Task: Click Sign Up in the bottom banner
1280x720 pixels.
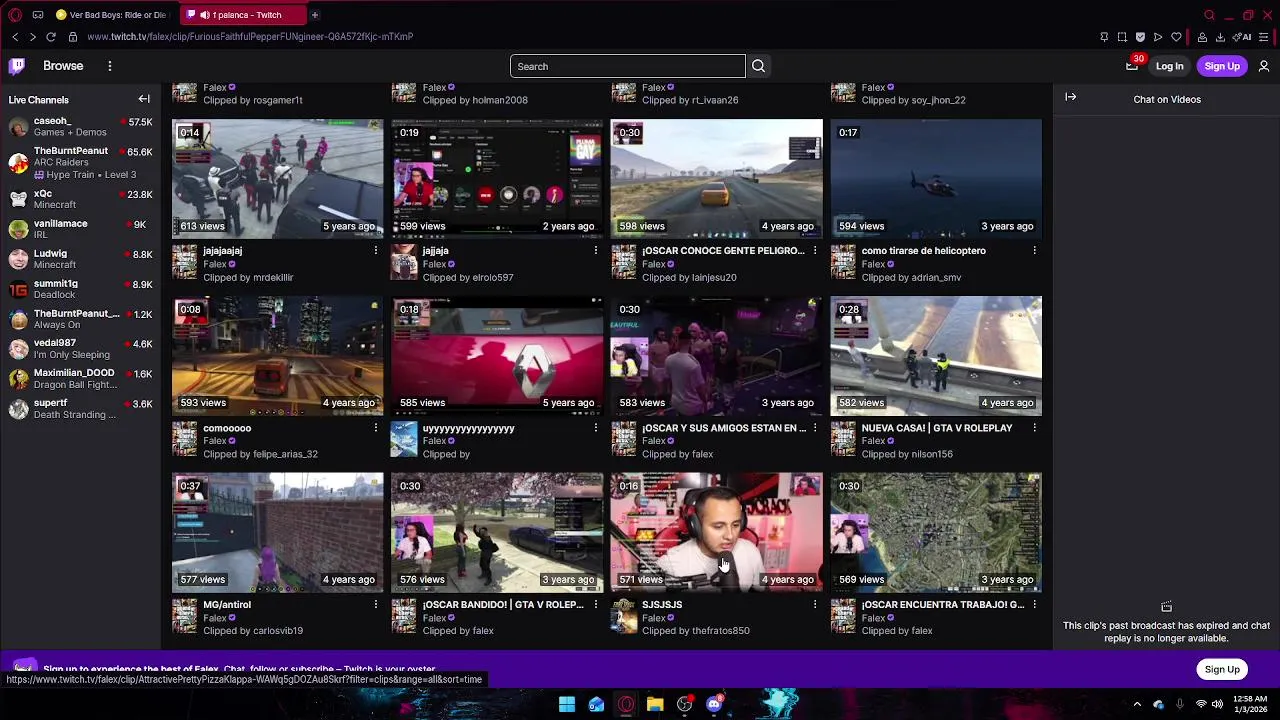Action: click(1222, 669)
